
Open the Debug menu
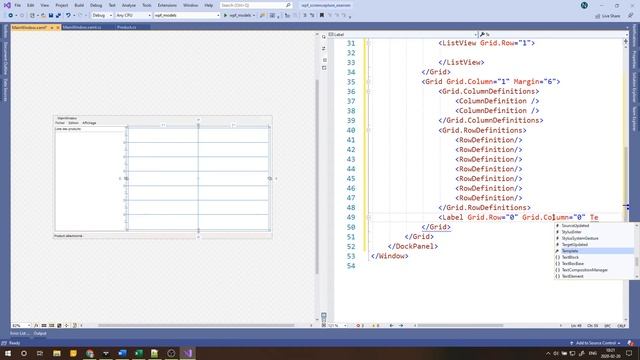tap(96, 5)
